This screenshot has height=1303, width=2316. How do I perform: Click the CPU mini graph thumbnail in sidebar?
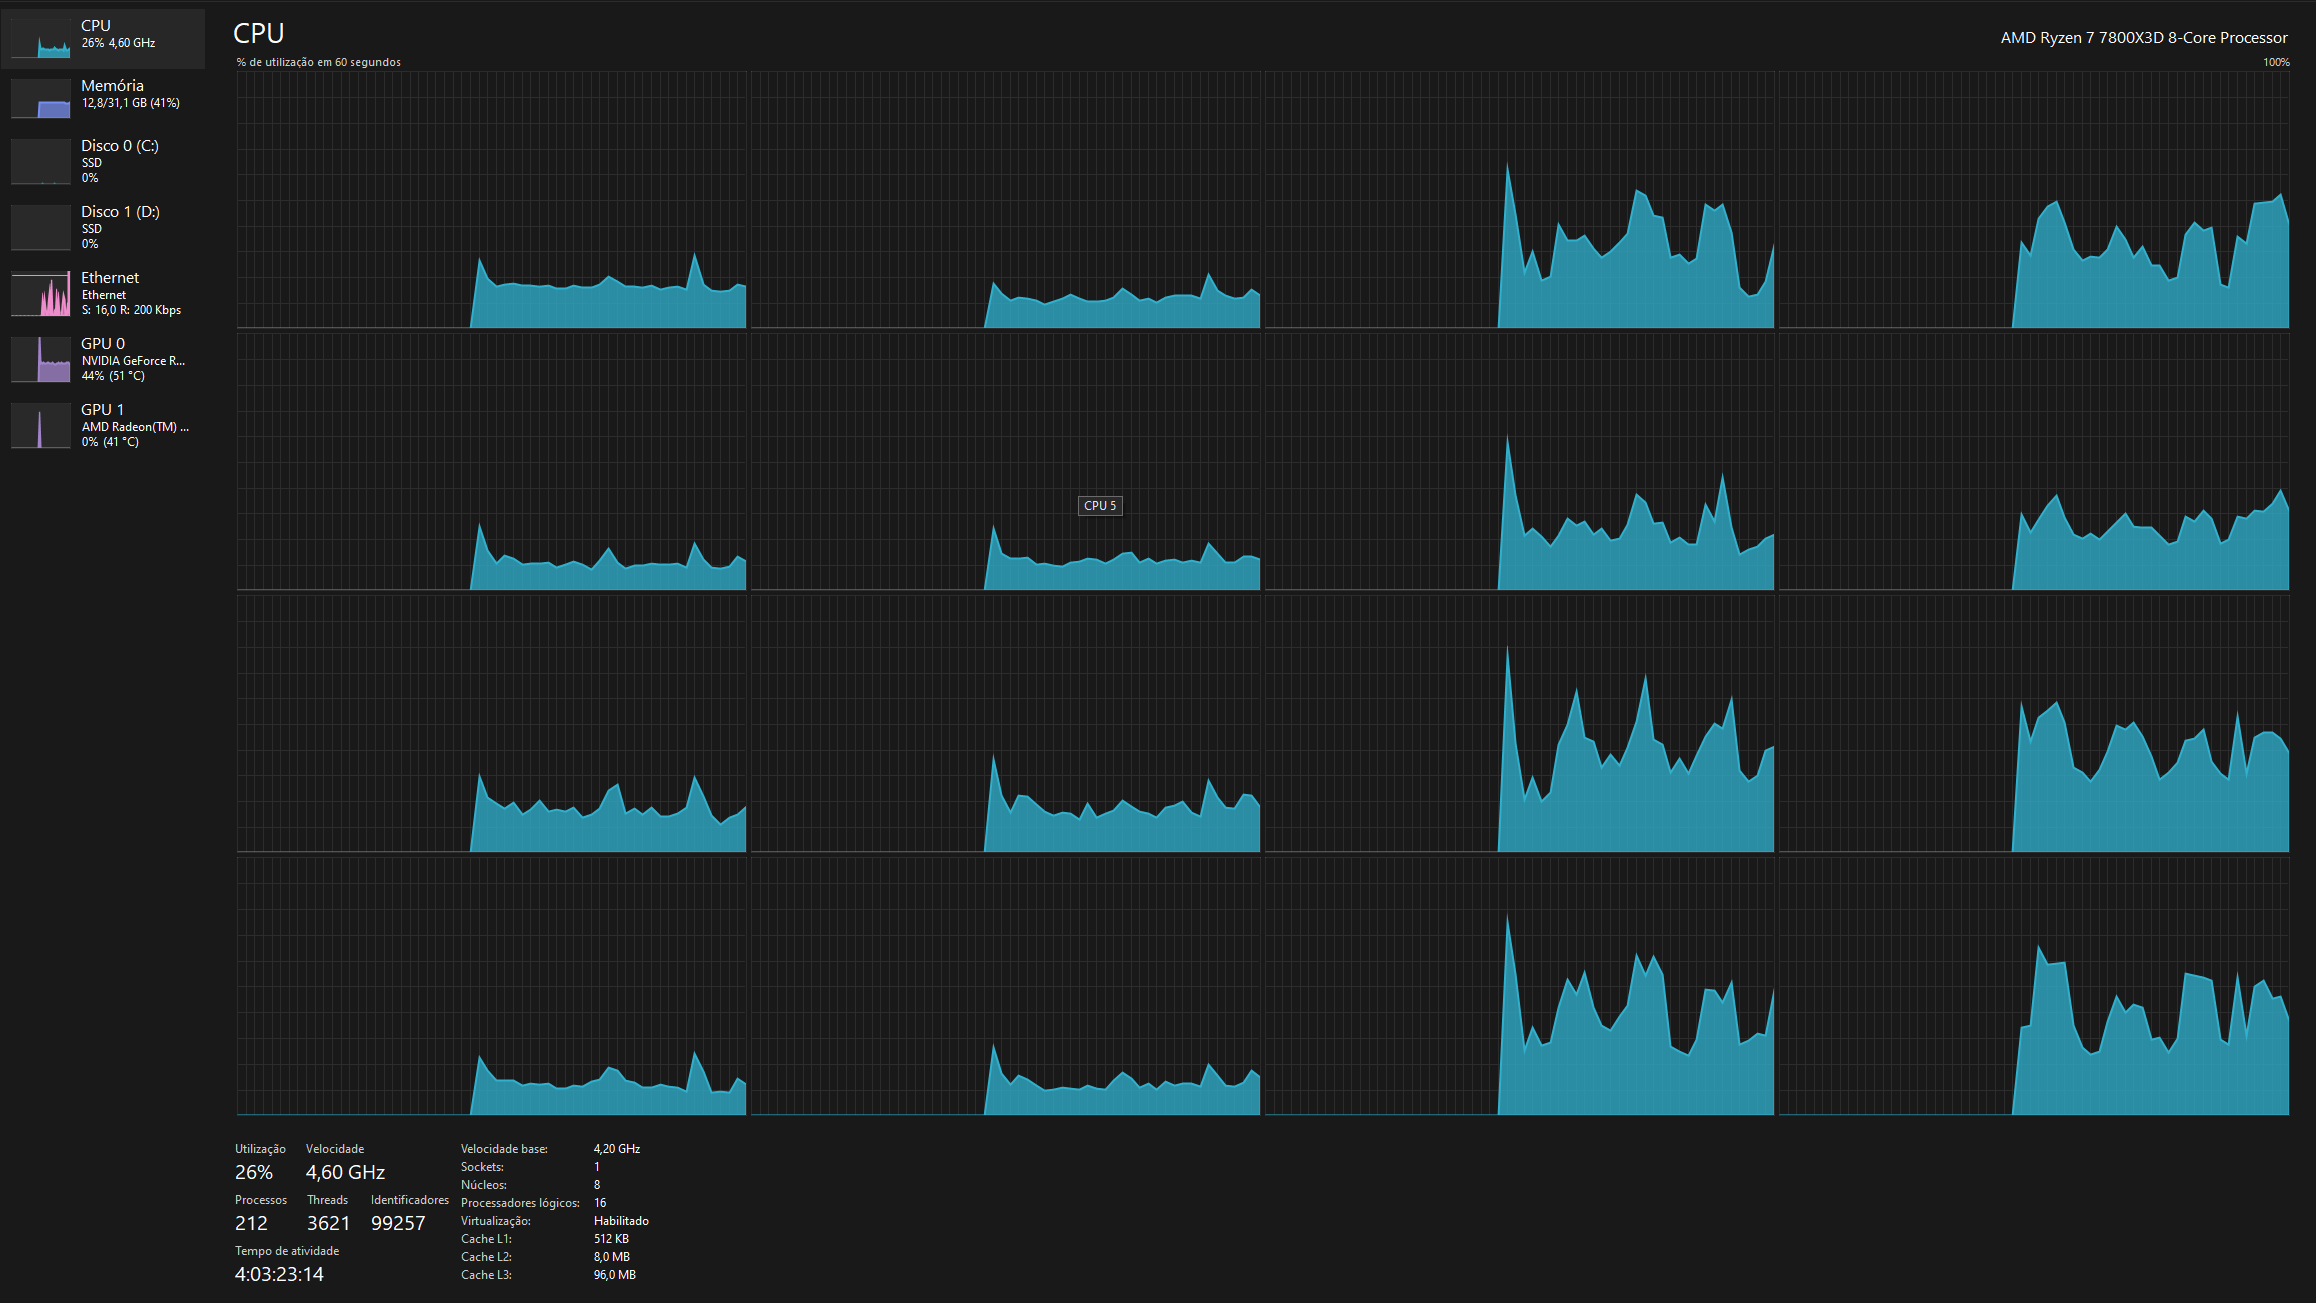[x=41, y=38]
